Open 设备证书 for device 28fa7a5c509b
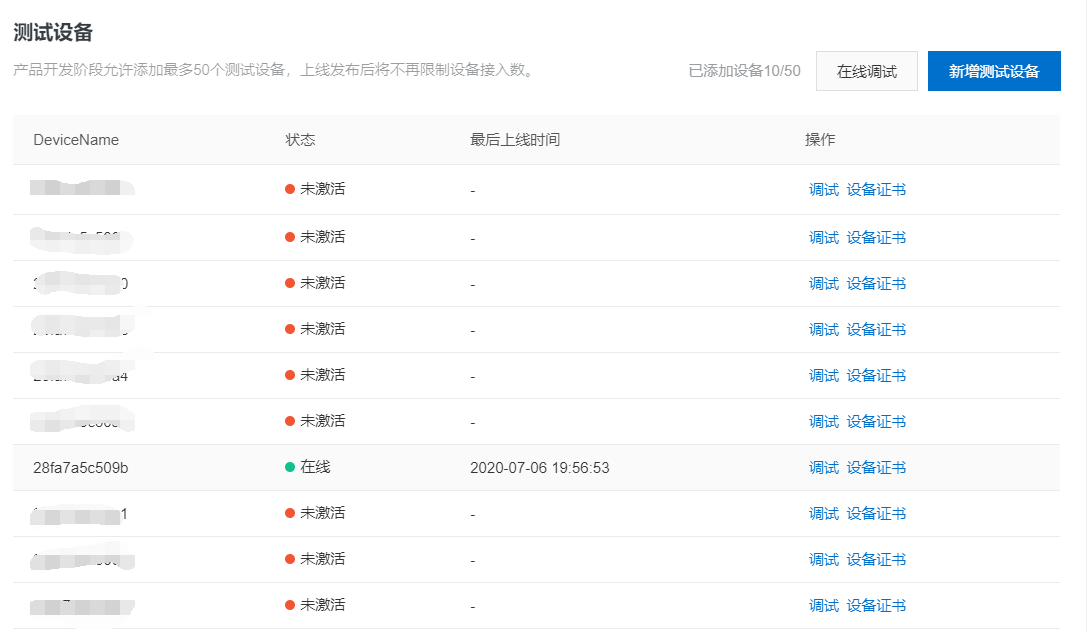1087x632 pixels. (x=876, y=467)
